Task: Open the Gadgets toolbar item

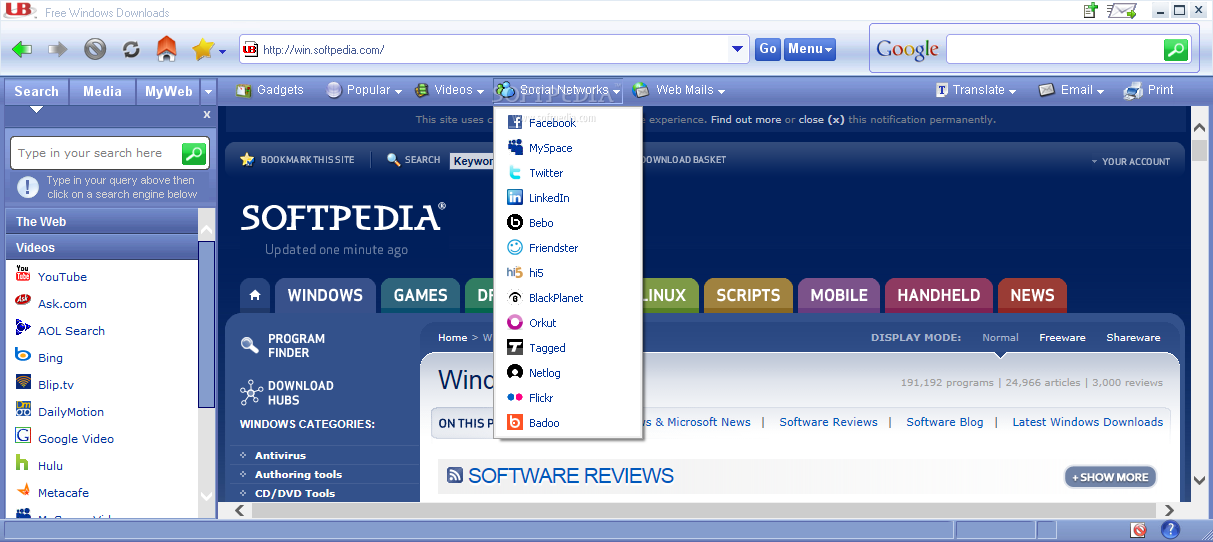Action: (269, 90)
